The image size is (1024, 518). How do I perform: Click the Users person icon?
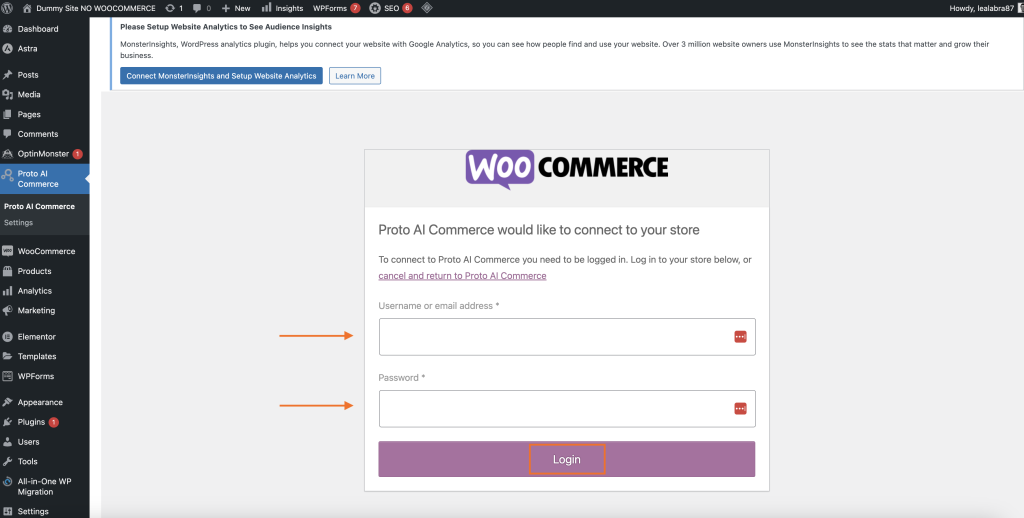[x=7, y=442]
